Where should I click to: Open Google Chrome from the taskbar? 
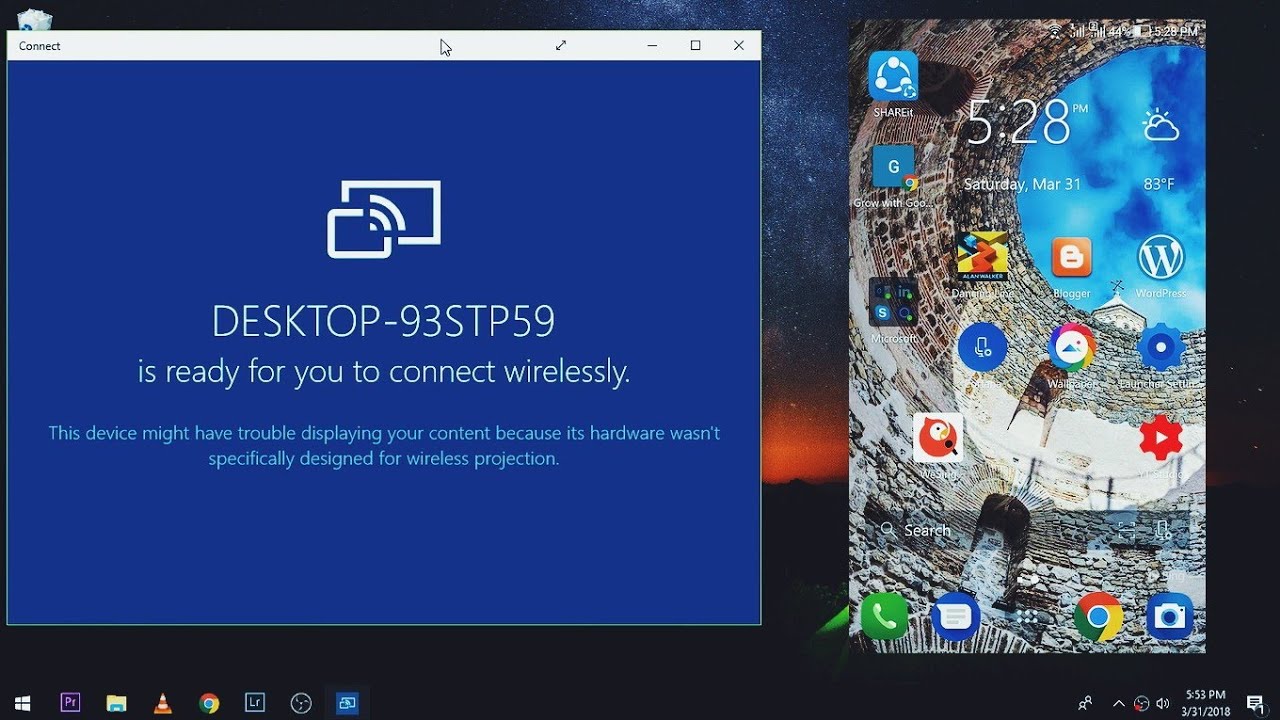pyautogui.click(x=209, y=703)
